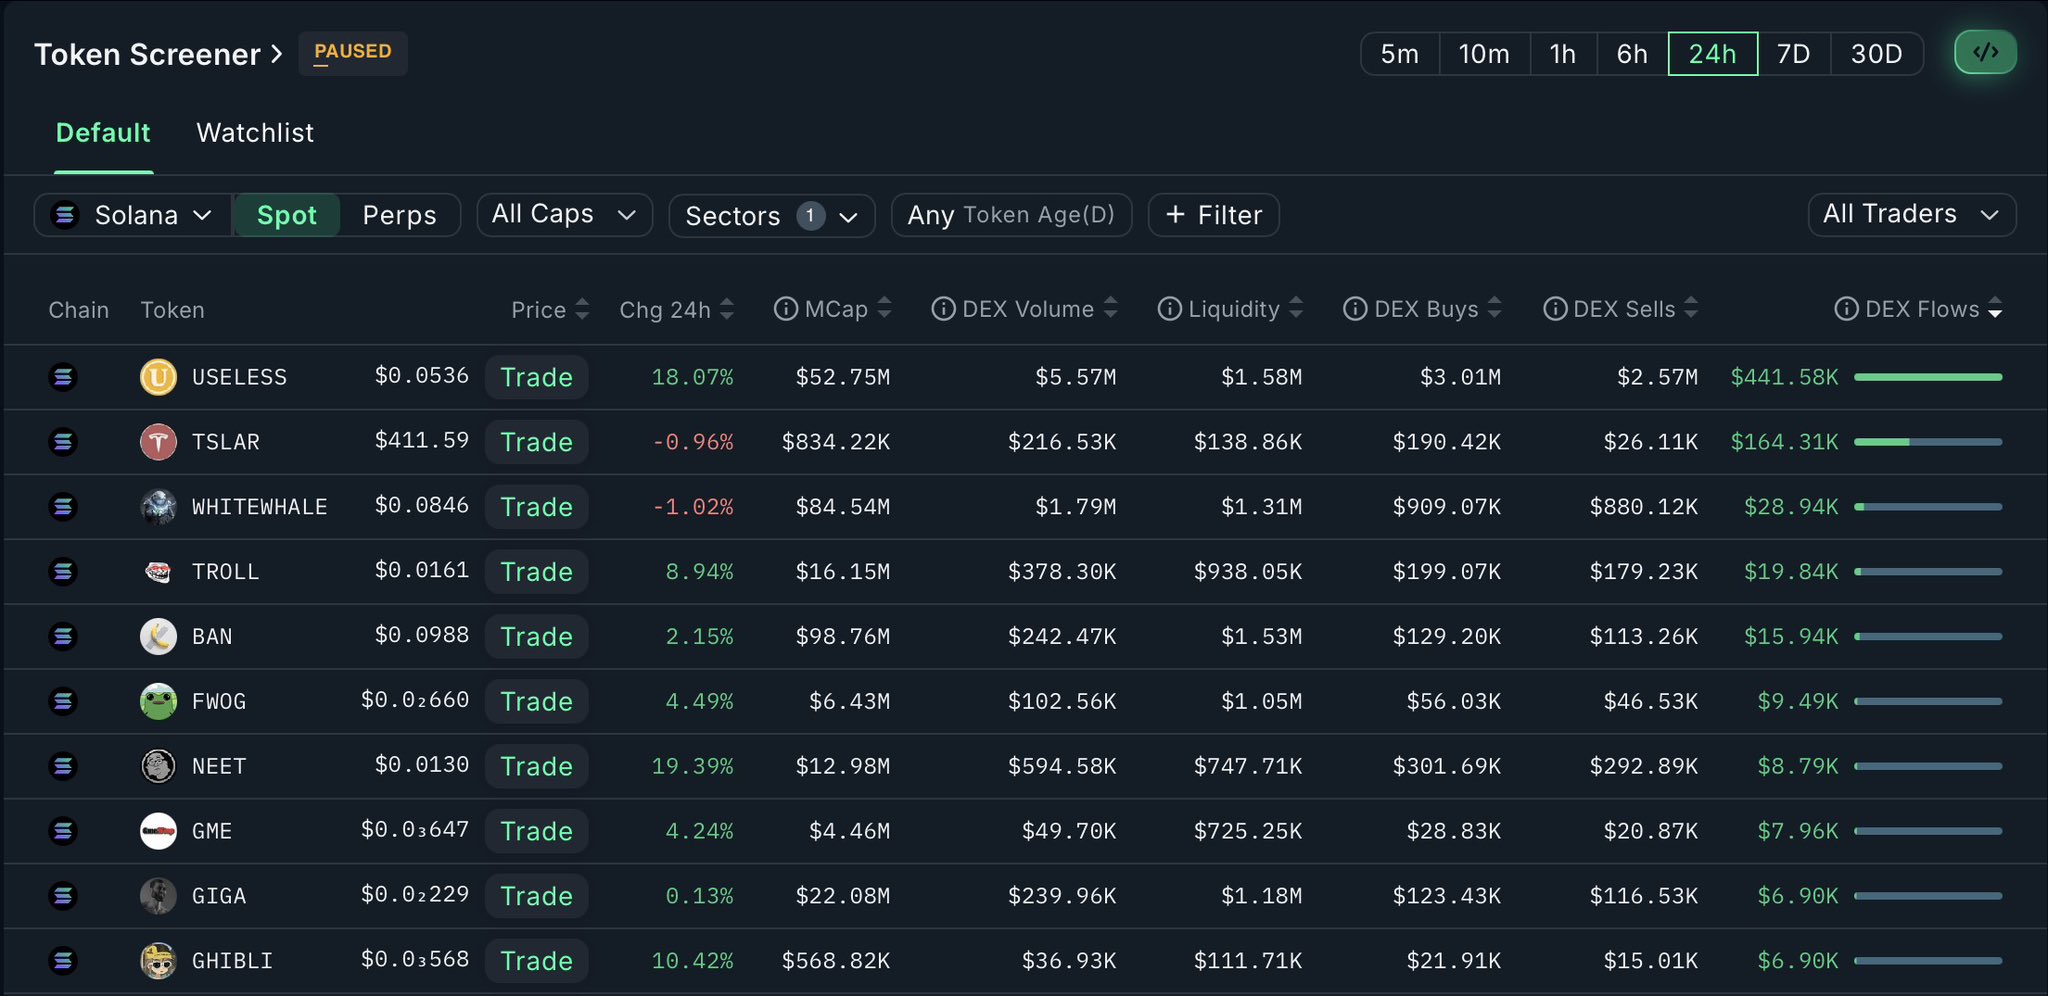Image resolution: width=2048 pixels, height=996 pixels.
Task: Click the DEX Volume info icon
Action: [x=943, y=309]
